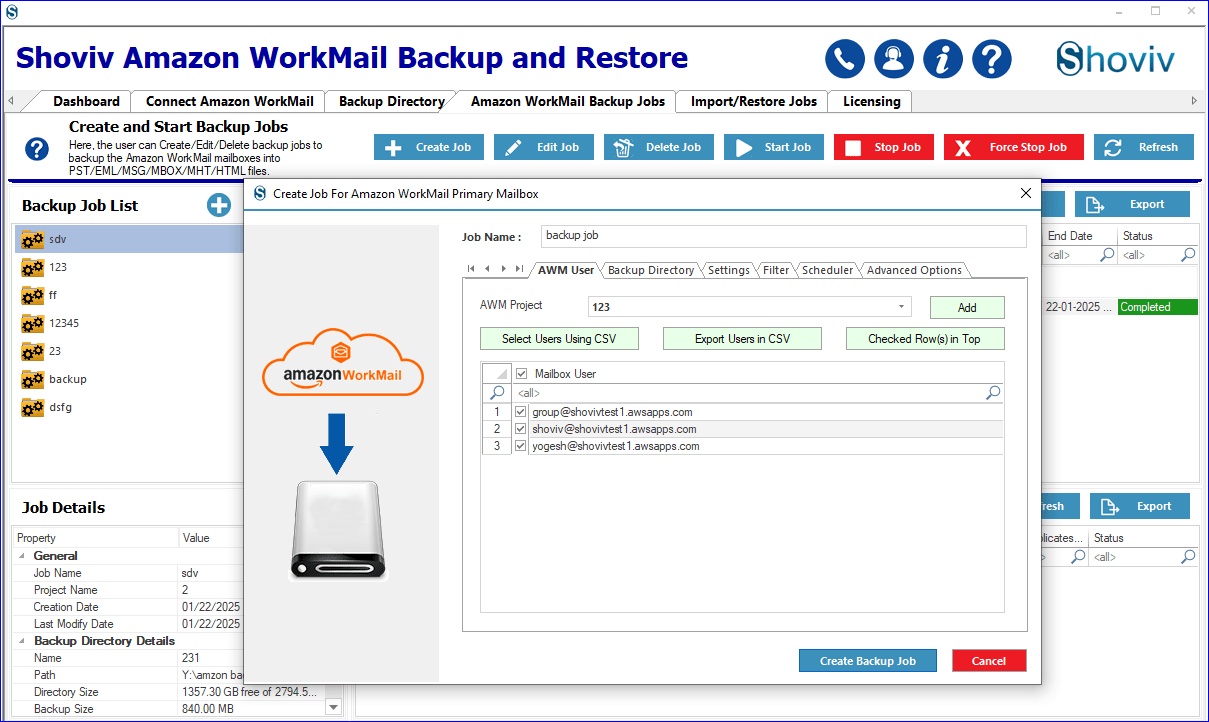This screenshot has width=1209, height=722.
Task: Click the left magnifier in Mailbox User filter row
Action: pos(497,393)
